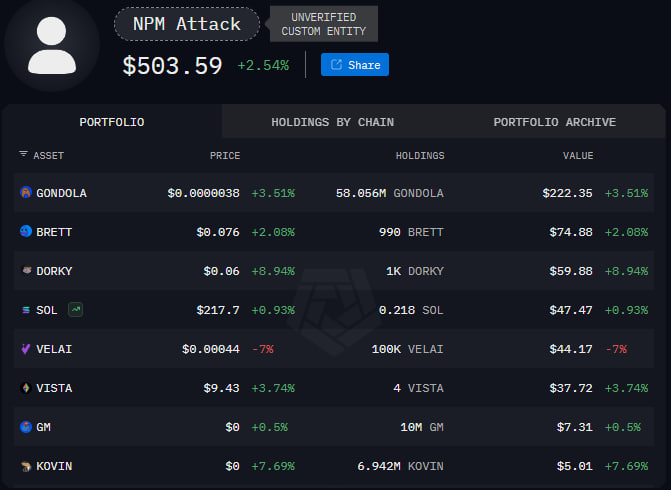Screen dimensions: 671x490
Task: Open the SOL asset name
Action: [47, 310]
